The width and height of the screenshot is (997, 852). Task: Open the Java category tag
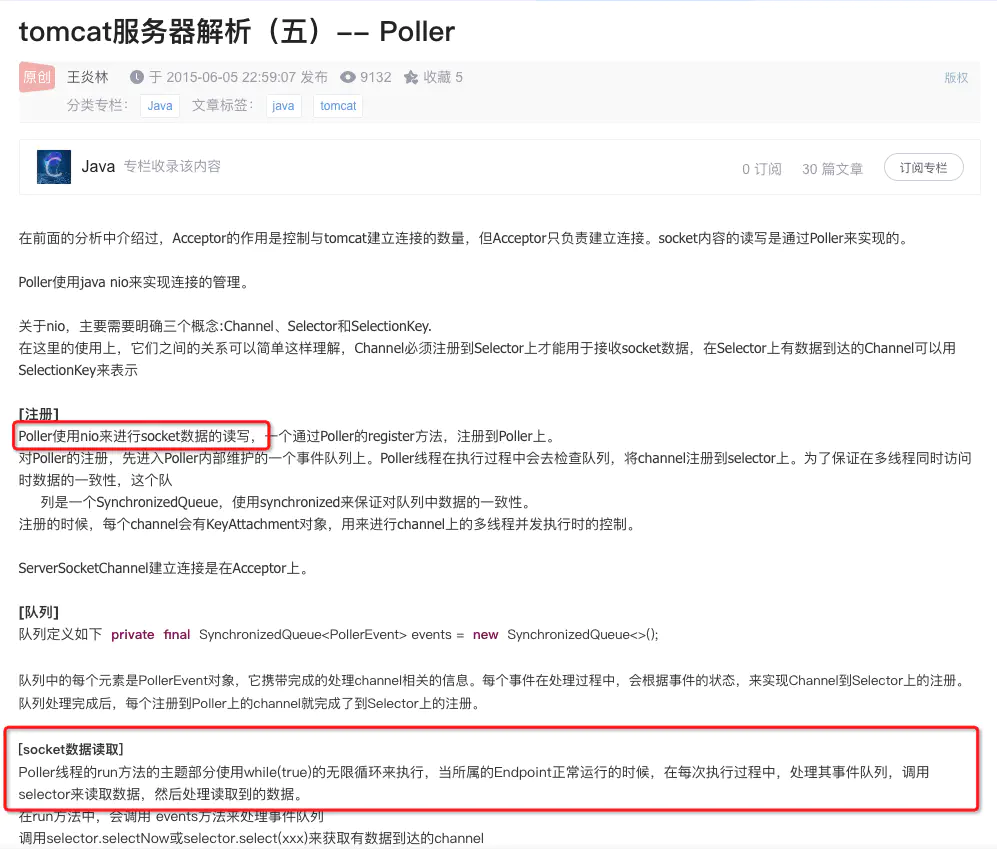pyautogui.click(x=160, y=106)
